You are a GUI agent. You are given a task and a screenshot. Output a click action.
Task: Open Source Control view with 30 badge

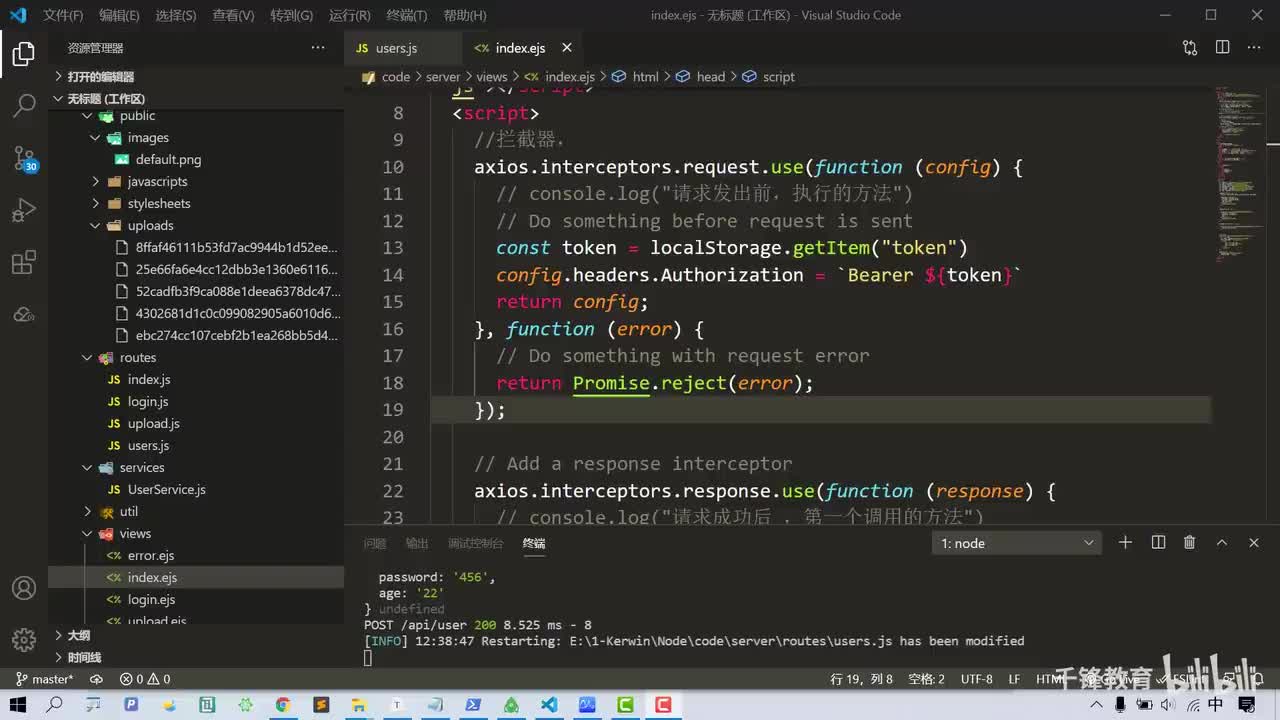(x=24, y=158)
